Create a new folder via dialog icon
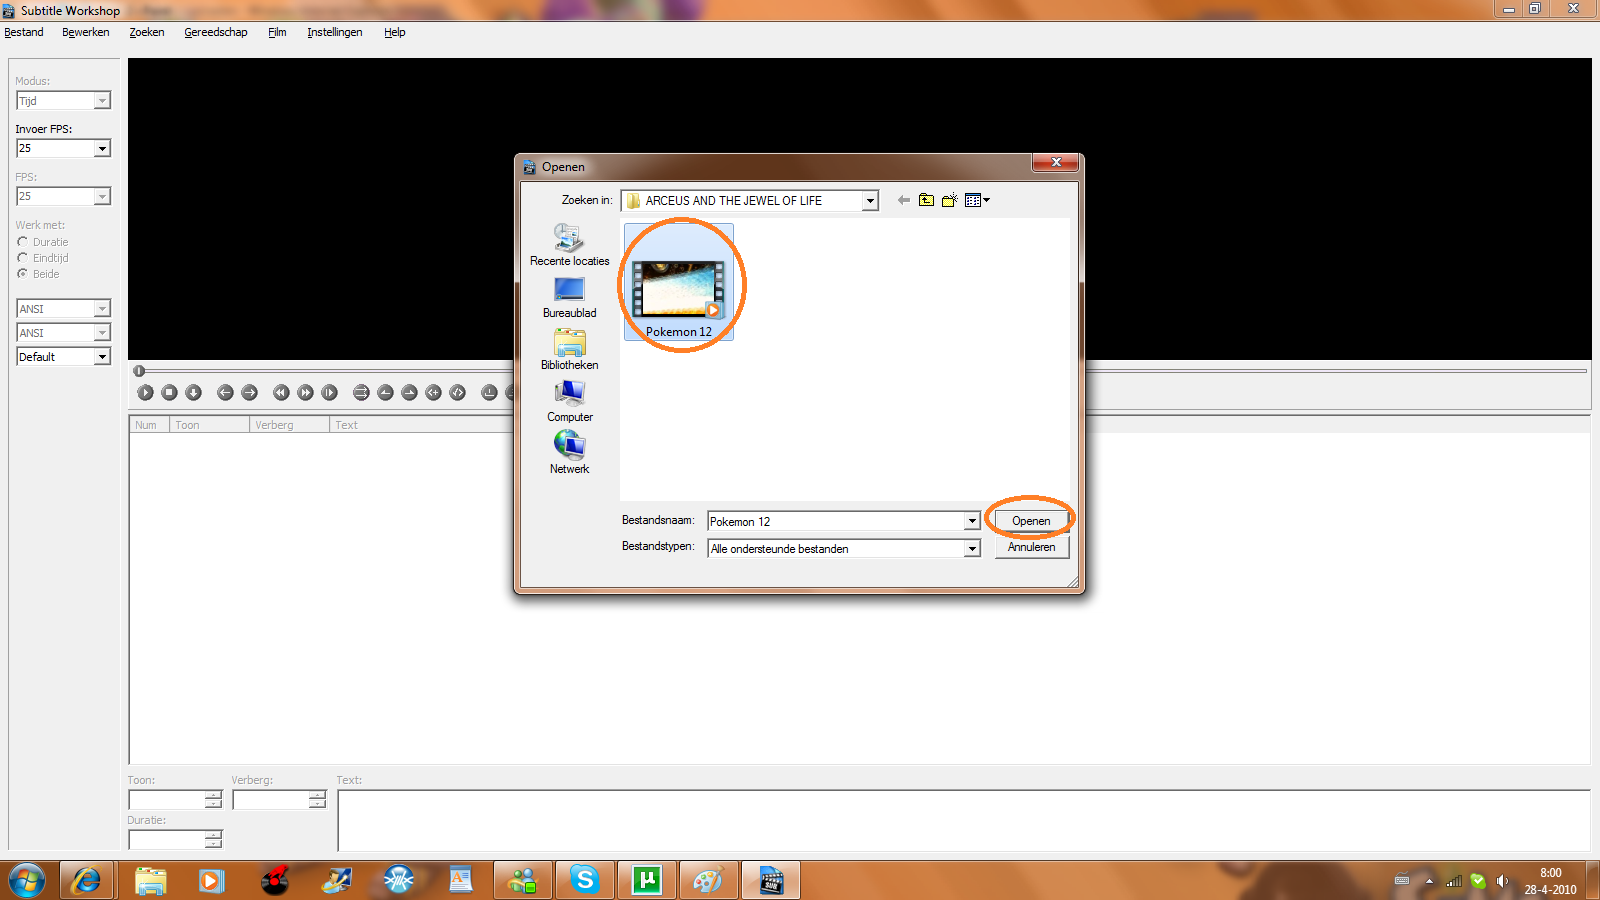Screen dimensions: 1600x900 point(950,200)
